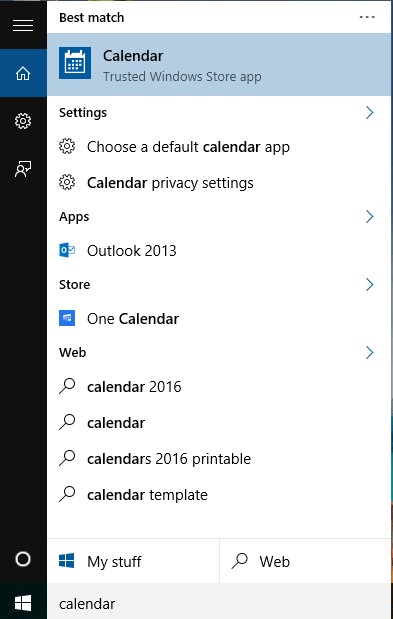
Task: Expand the Store results chevron
Action: [x=369, y=284]
